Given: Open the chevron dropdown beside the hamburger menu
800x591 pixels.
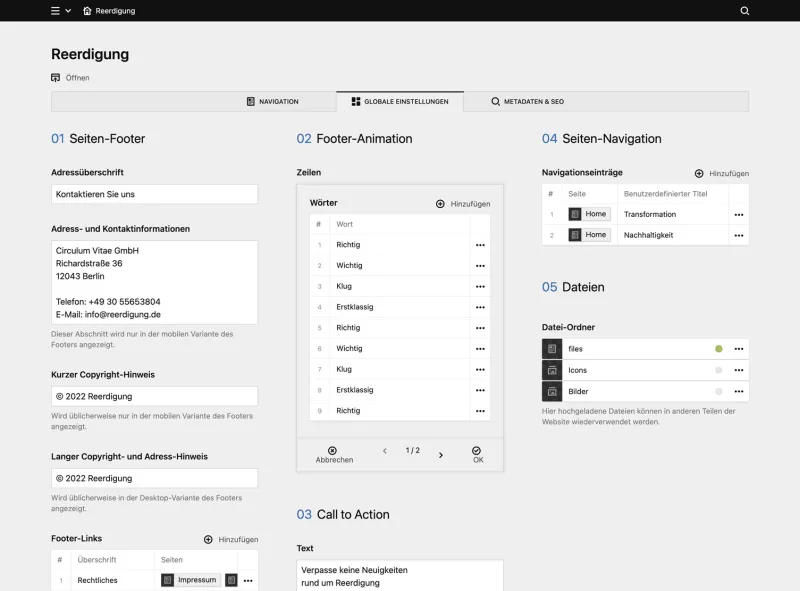Looking at the screenshot, I should (66, 11).
